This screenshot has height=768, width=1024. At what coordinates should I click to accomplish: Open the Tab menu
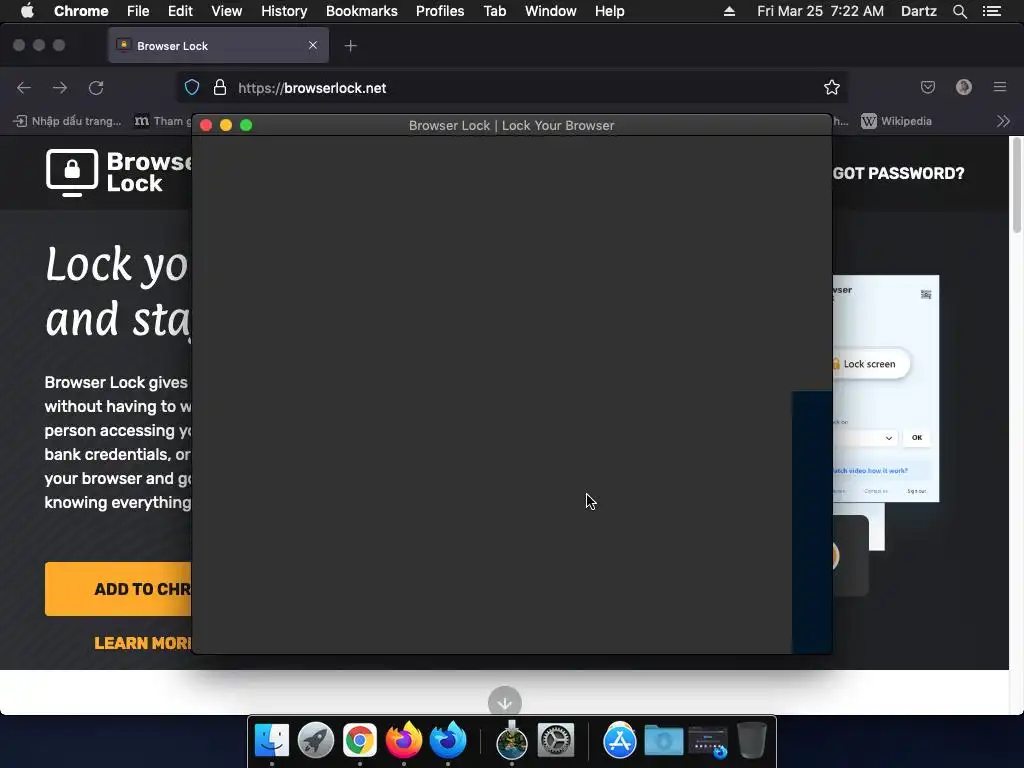click(494, 11)
